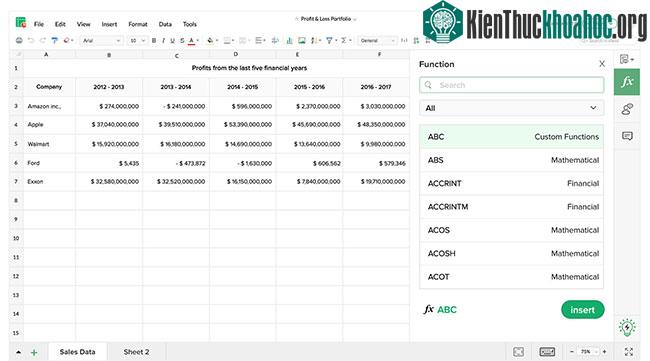The width and height of the screenshot is (650, 361).
Task: Select the ACOS function row
Action: tap(512, 230)
